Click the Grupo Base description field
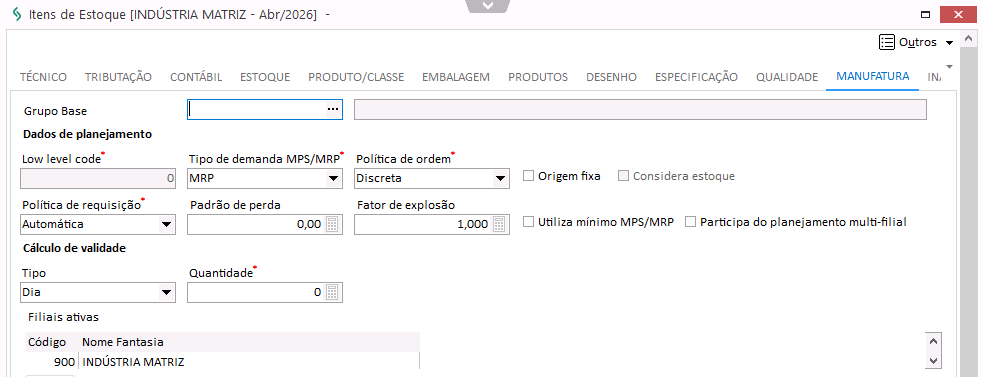Screen dimensions: 983x377 pyautogui.click(x=640, y=110)
